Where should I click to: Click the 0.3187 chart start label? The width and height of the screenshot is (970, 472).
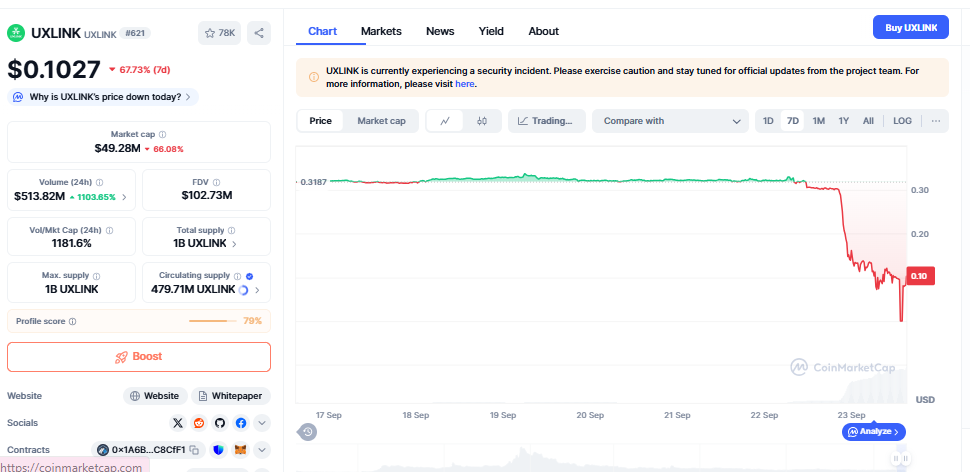pos(312,182)
